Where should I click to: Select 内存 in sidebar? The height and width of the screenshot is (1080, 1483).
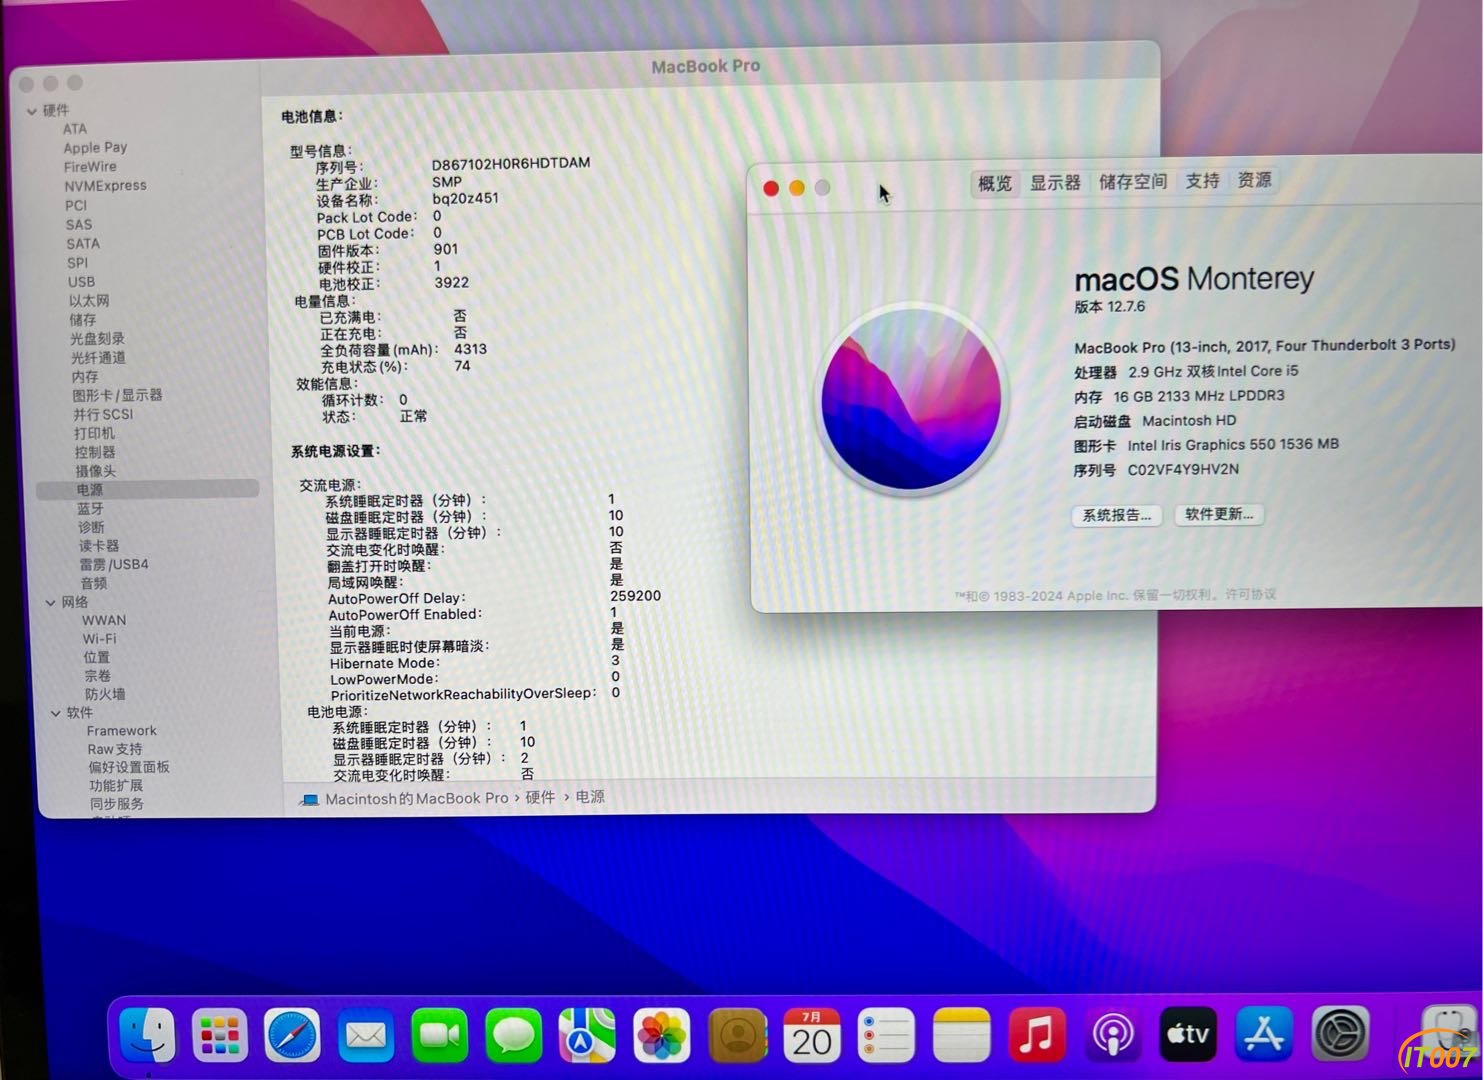click(85, 377)
